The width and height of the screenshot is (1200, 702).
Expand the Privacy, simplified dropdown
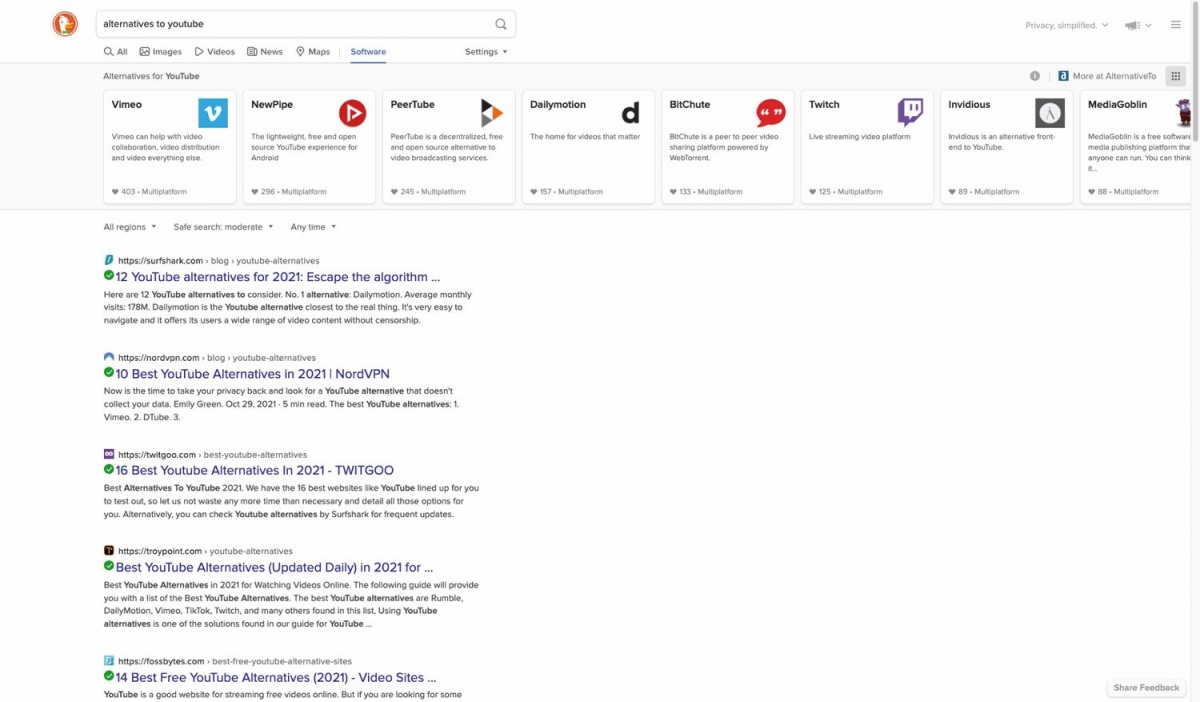[x=1066, y=25]
